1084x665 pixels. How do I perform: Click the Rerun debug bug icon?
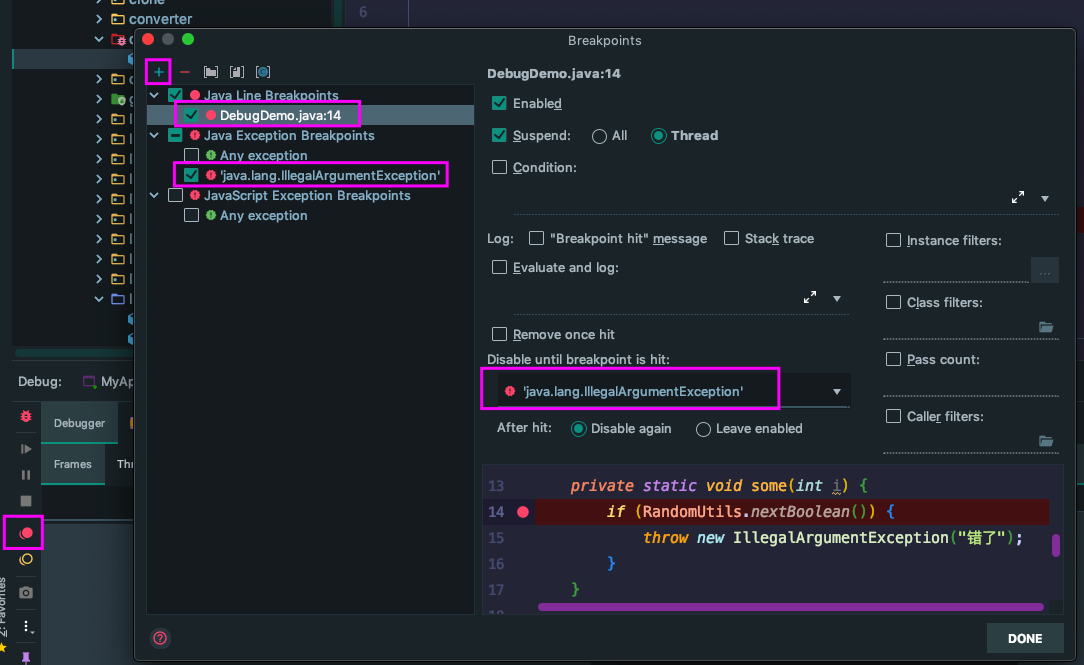(x=26, y=416)
